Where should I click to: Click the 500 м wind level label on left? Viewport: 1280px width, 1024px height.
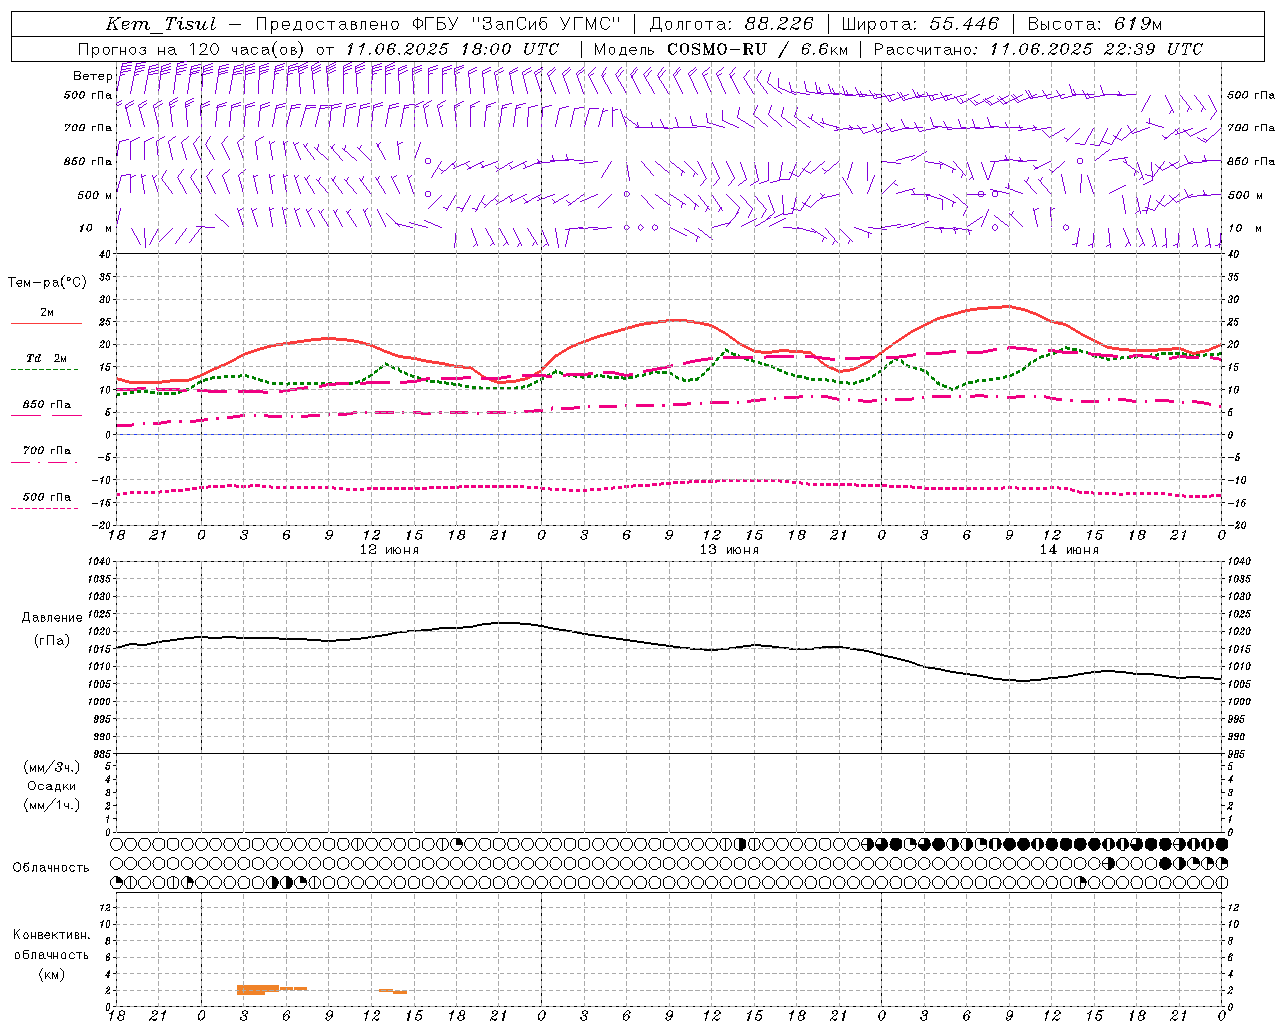(95, 195)
